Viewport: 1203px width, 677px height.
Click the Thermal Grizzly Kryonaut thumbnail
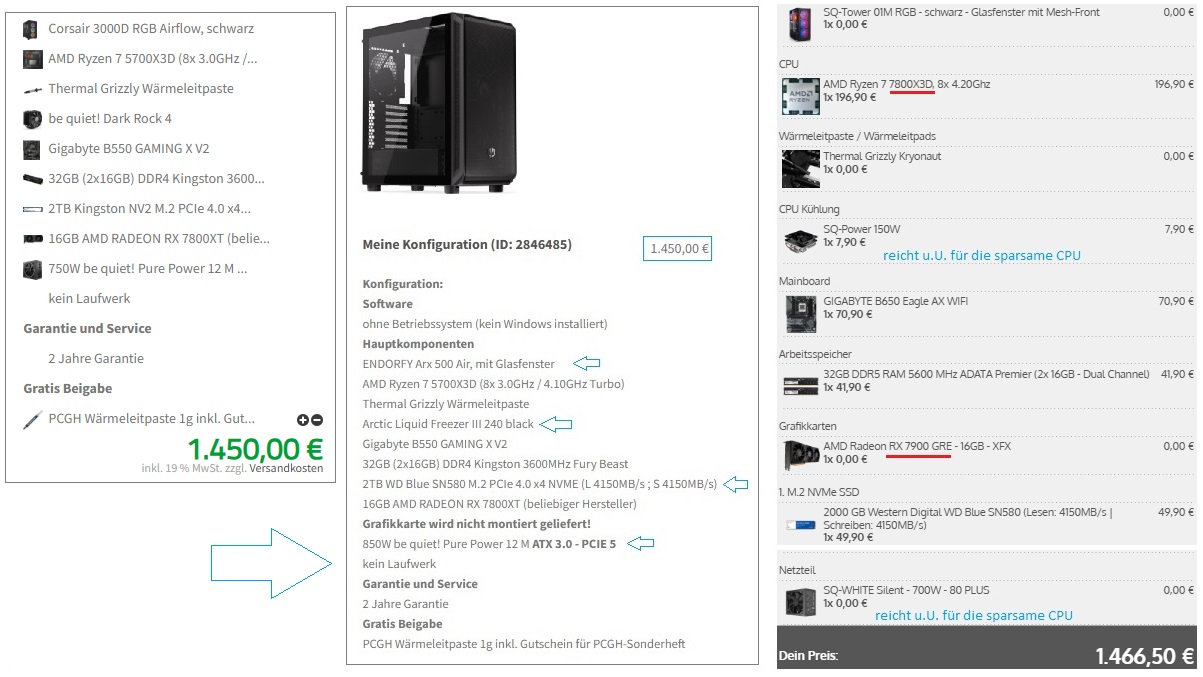800,168
